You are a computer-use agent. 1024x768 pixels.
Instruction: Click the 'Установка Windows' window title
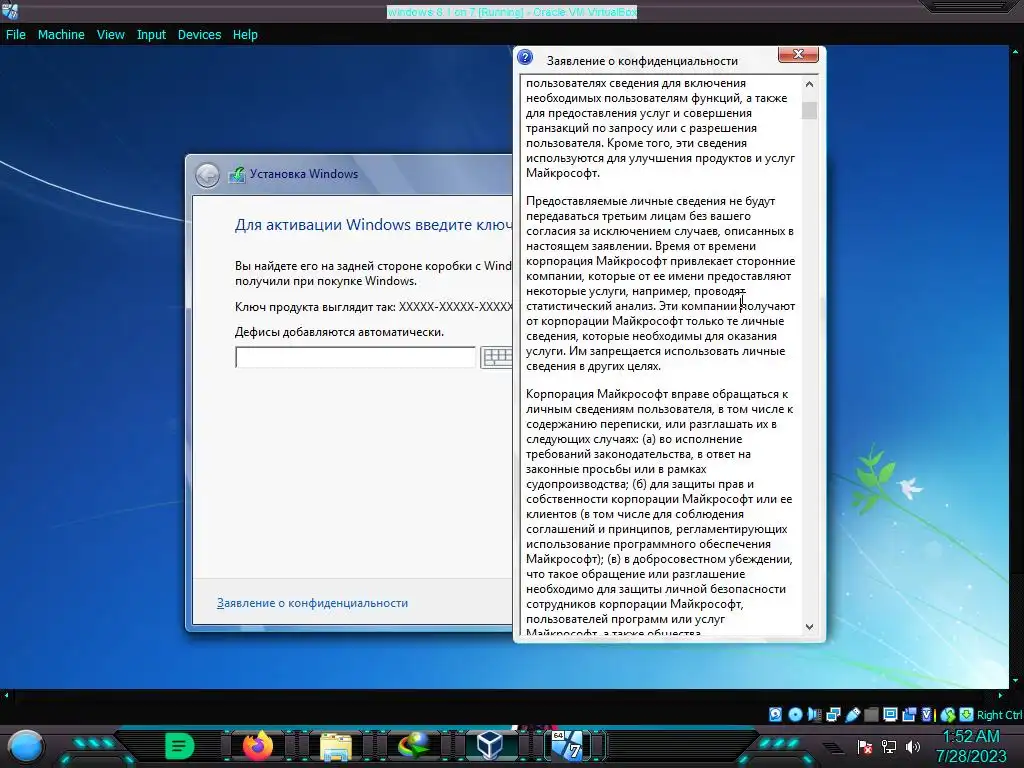304,174
